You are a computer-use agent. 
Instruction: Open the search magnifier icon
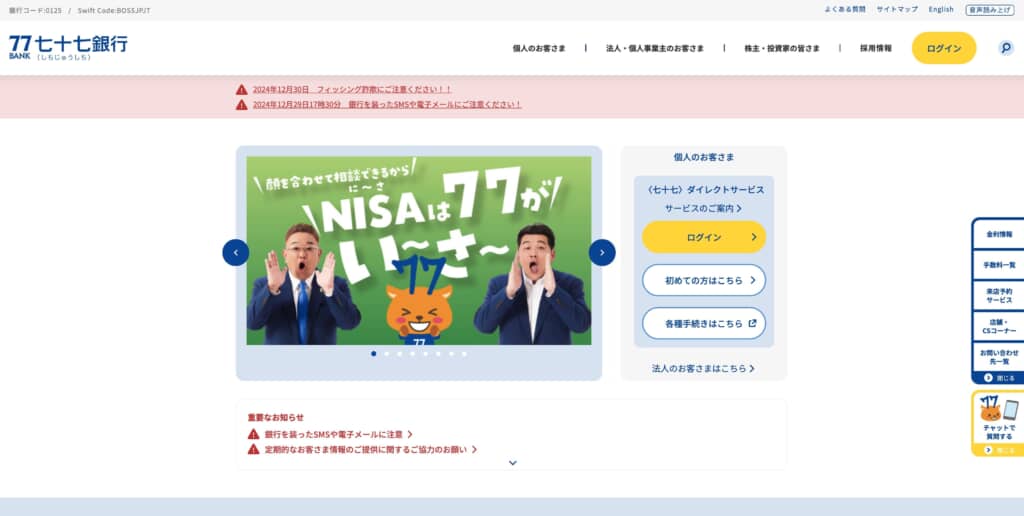click(1006, 48)
